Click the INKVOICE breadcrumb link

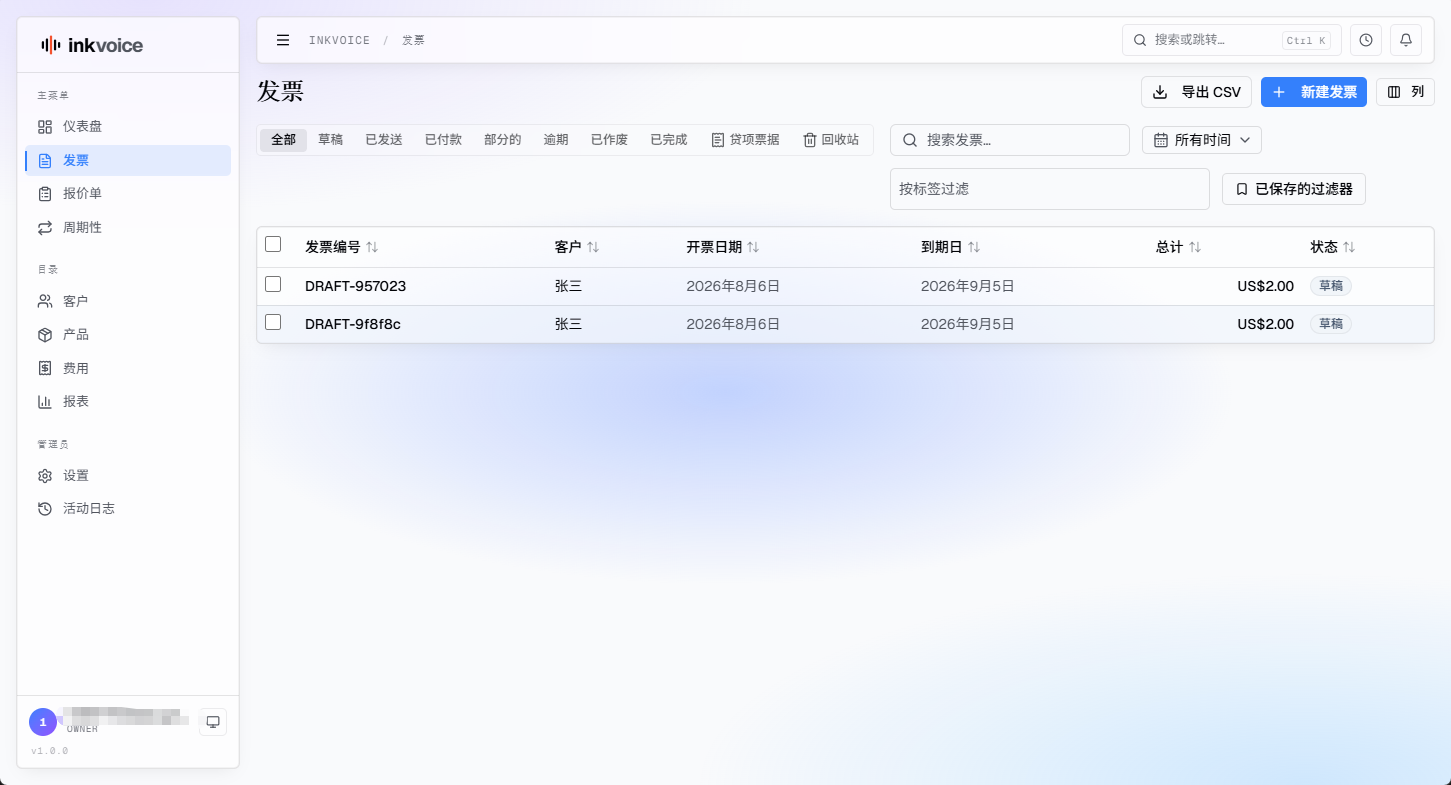pos(339,40)
